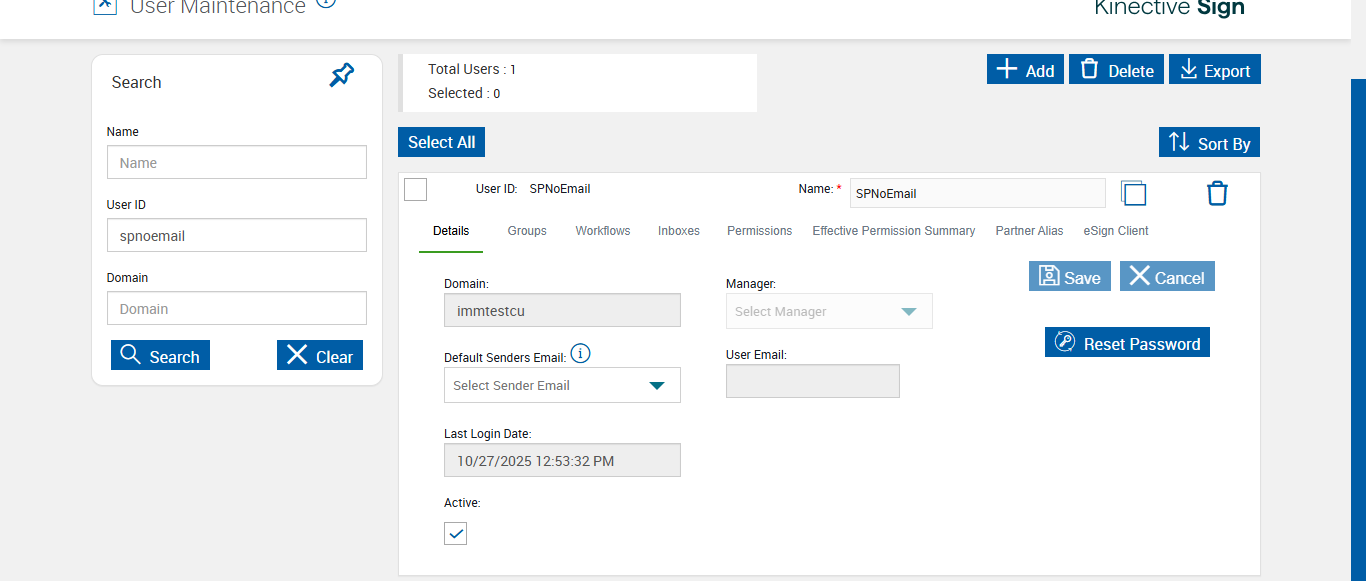Clear the search filters

pos(320,356)
